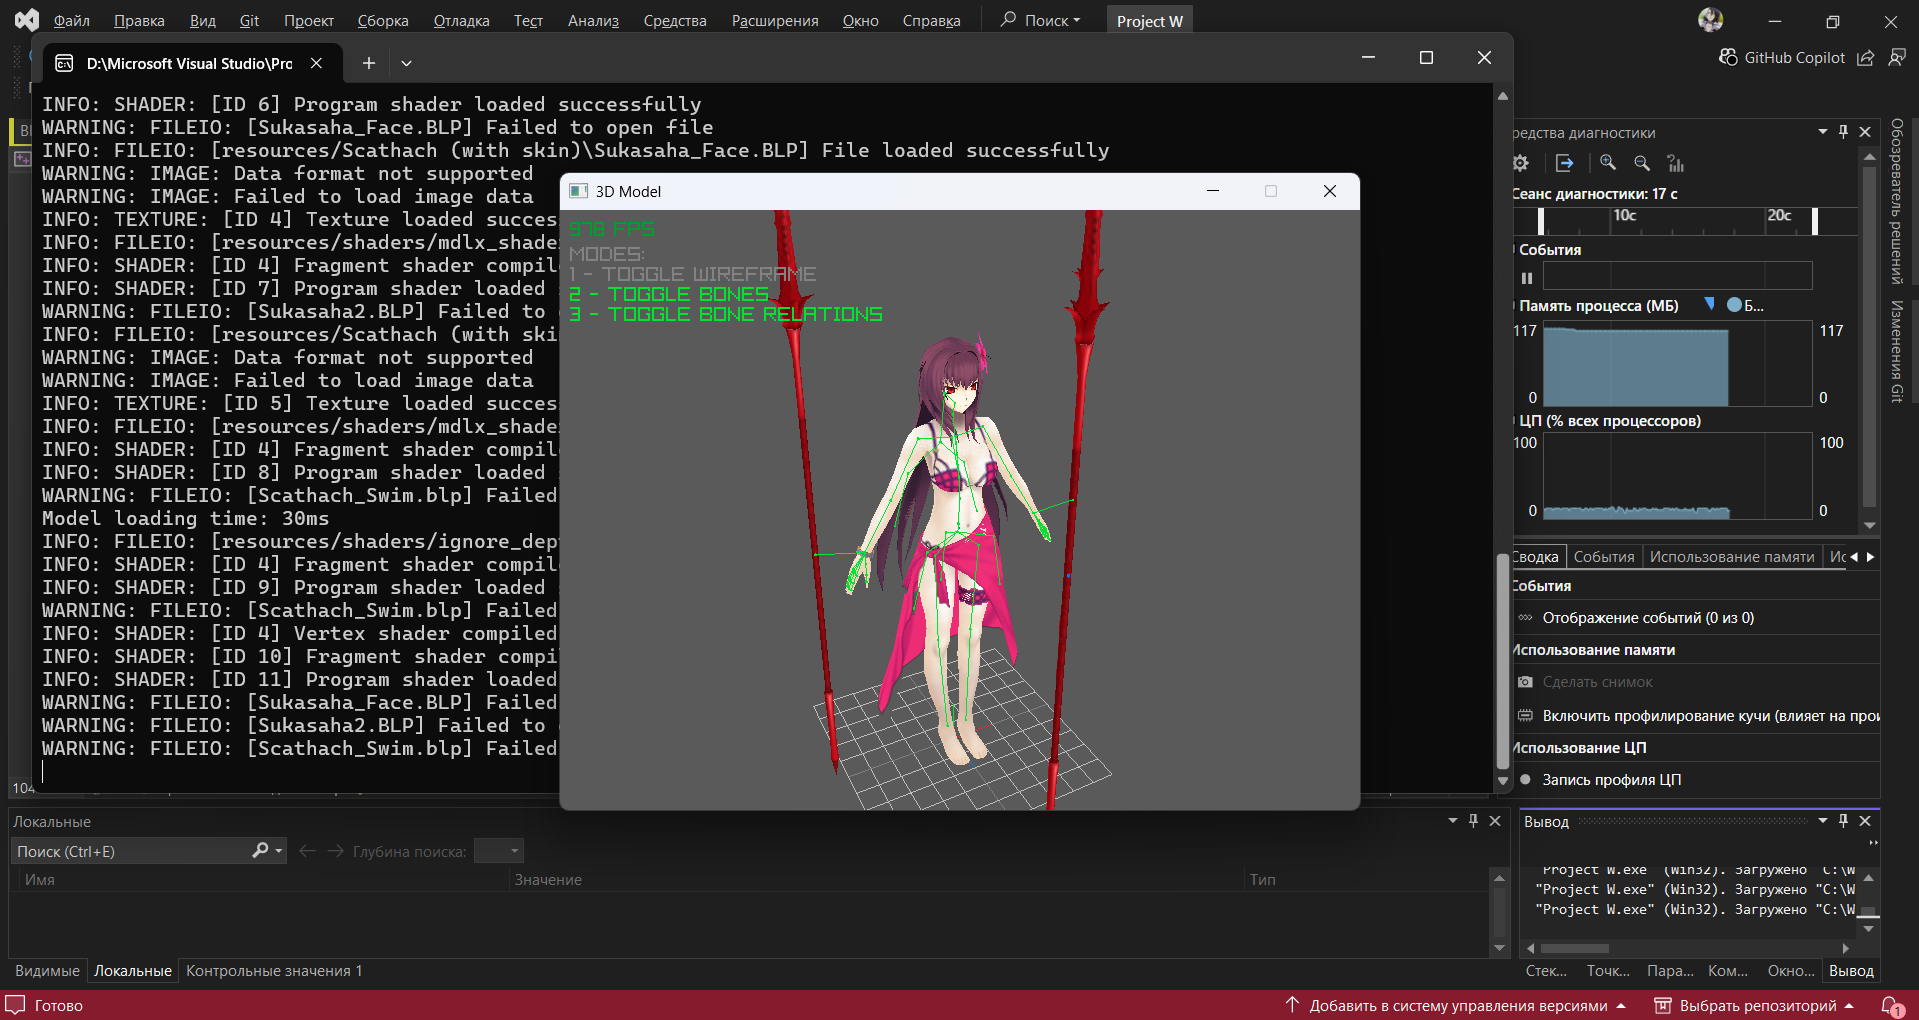Image resolution: width=1919 pixels, height=1020 pixels.
Task: Click the status bar chat/ready icon
Action: [x=15, y=1005]
